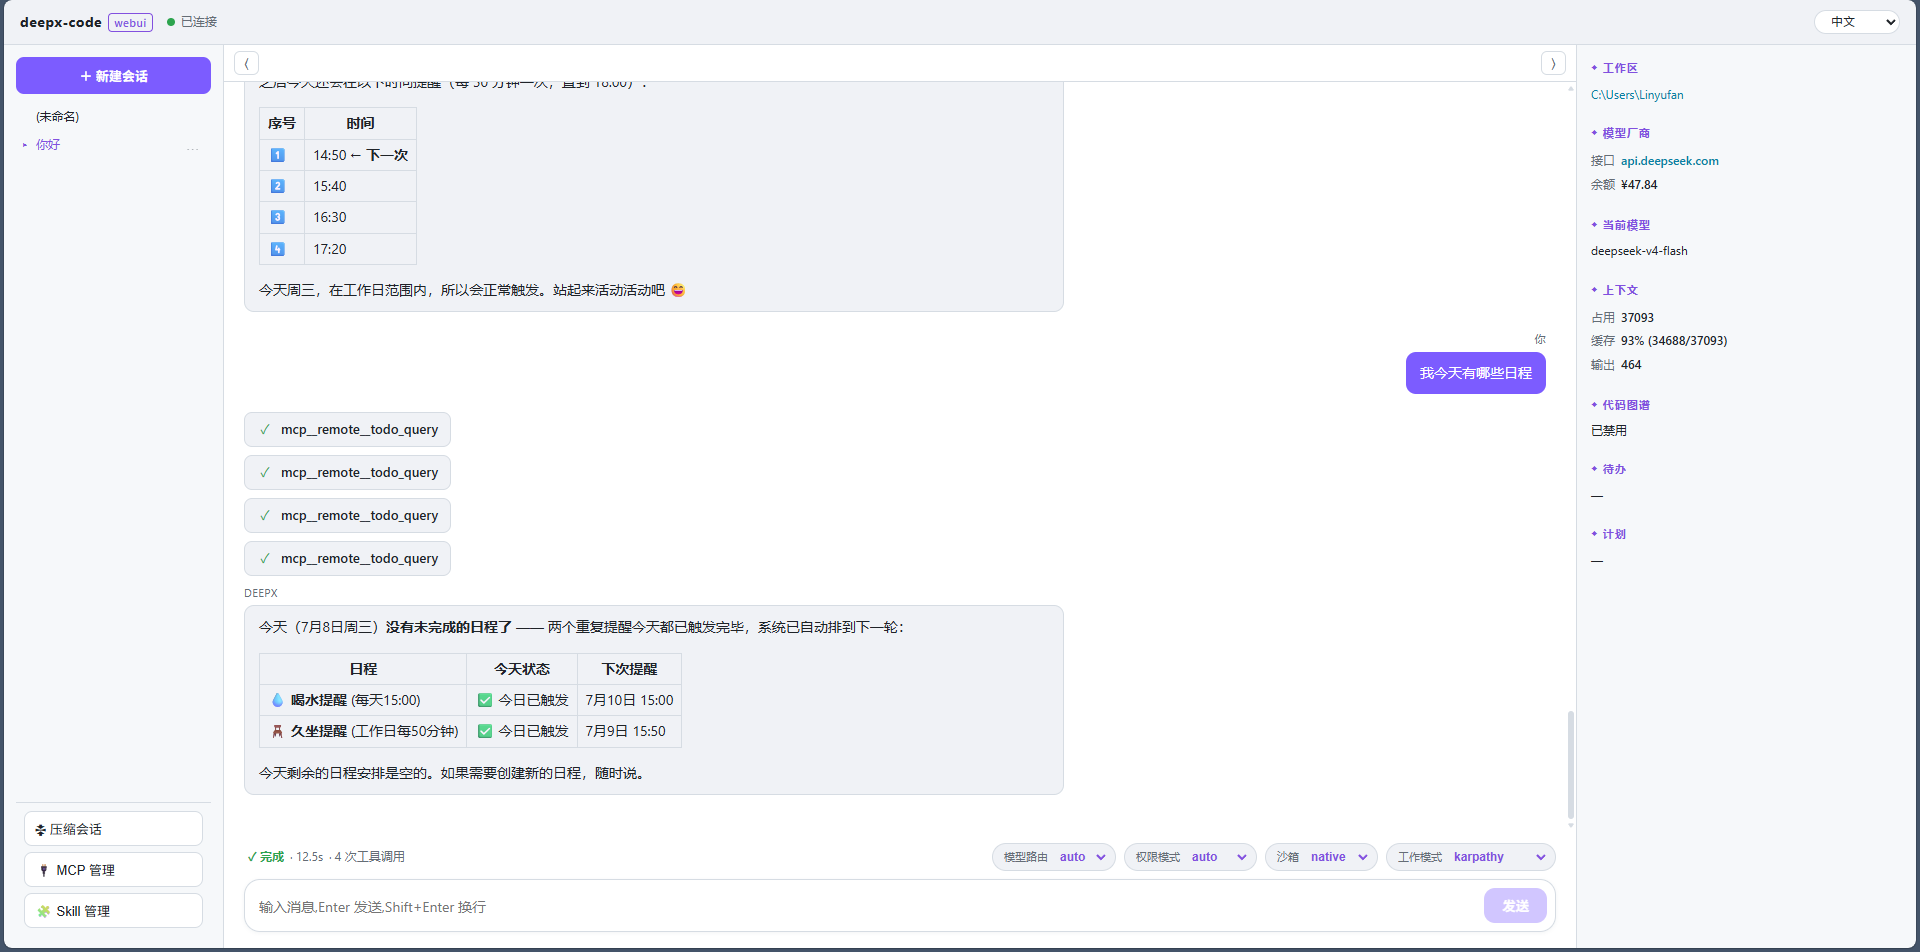
Task: Click the 已禁用 status under 代码图谱
Action: tap(1609, 431)
